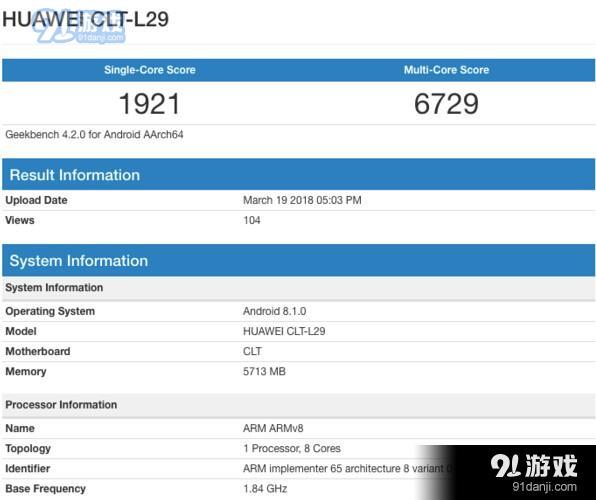Click the Base Frequency label

(x=45, y=489)
